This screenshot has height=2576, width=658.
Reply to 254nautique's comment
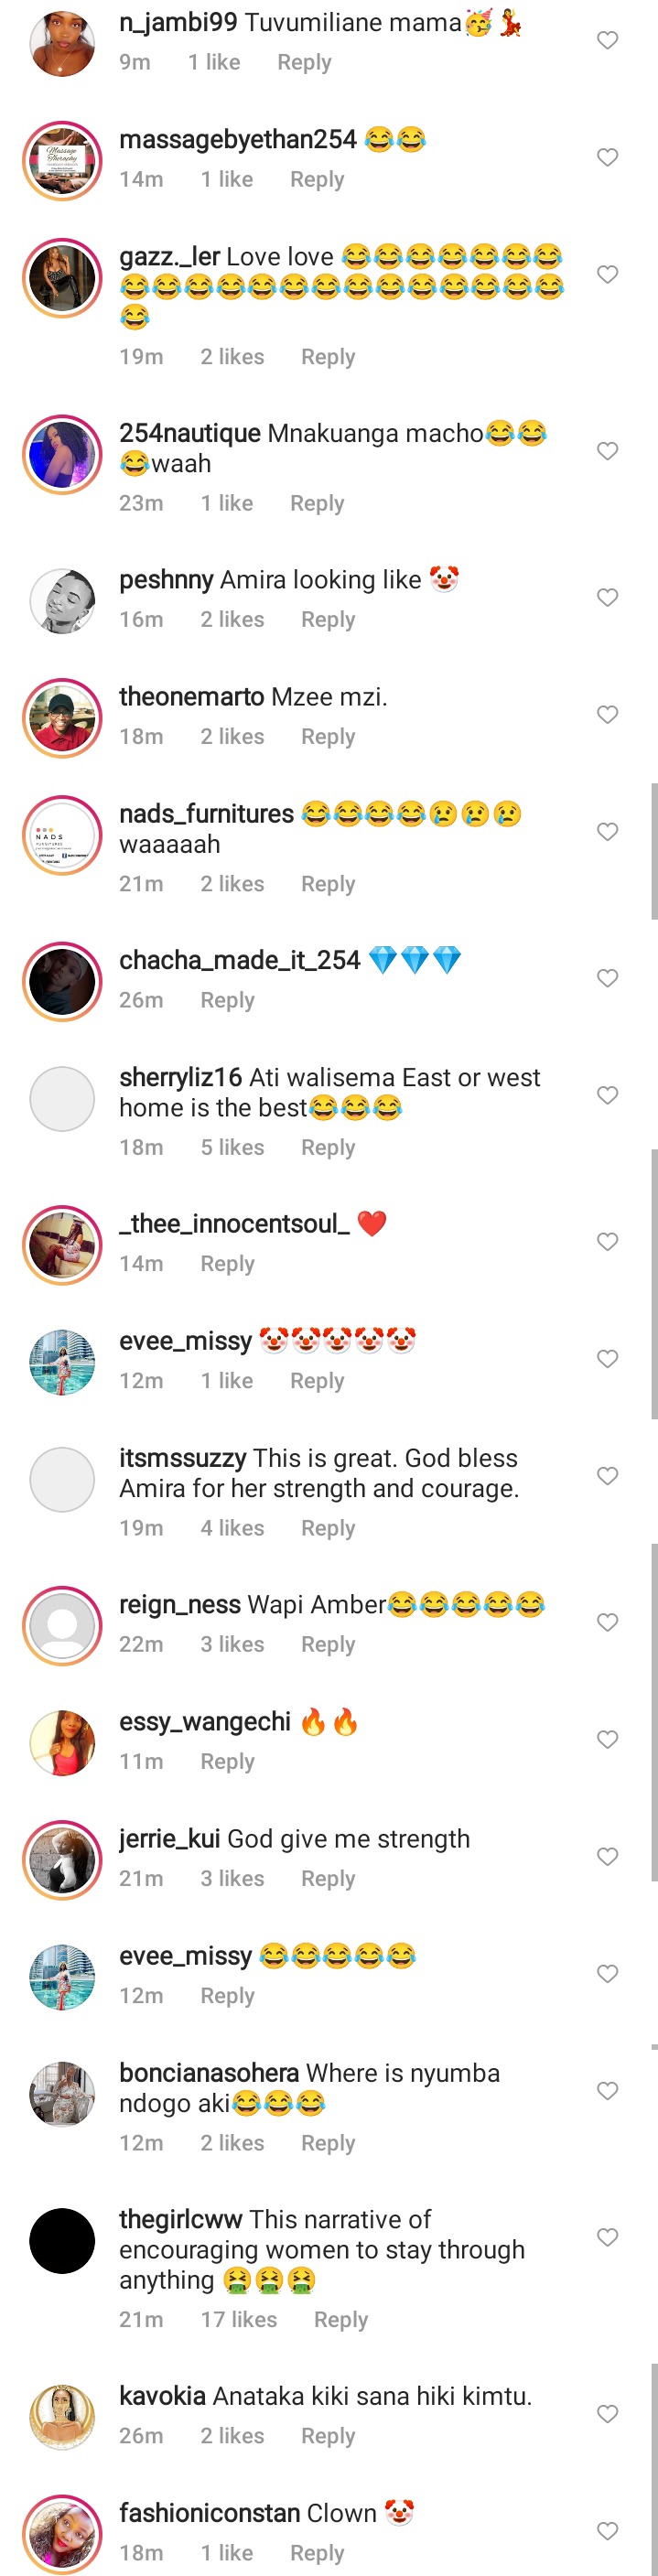click(x=317, y=503)
